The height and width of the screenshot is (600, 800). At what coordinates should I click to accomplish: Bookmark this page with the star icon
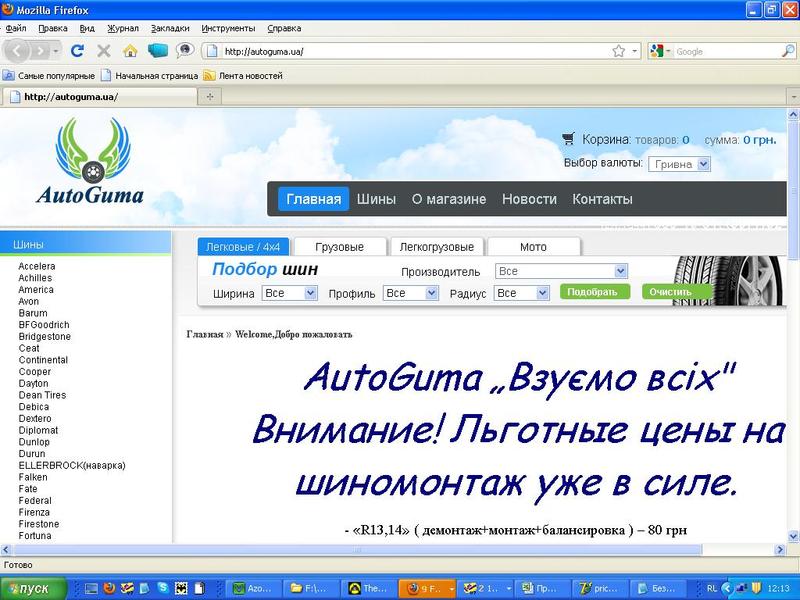pyautogui.click(x=619, y=51)
